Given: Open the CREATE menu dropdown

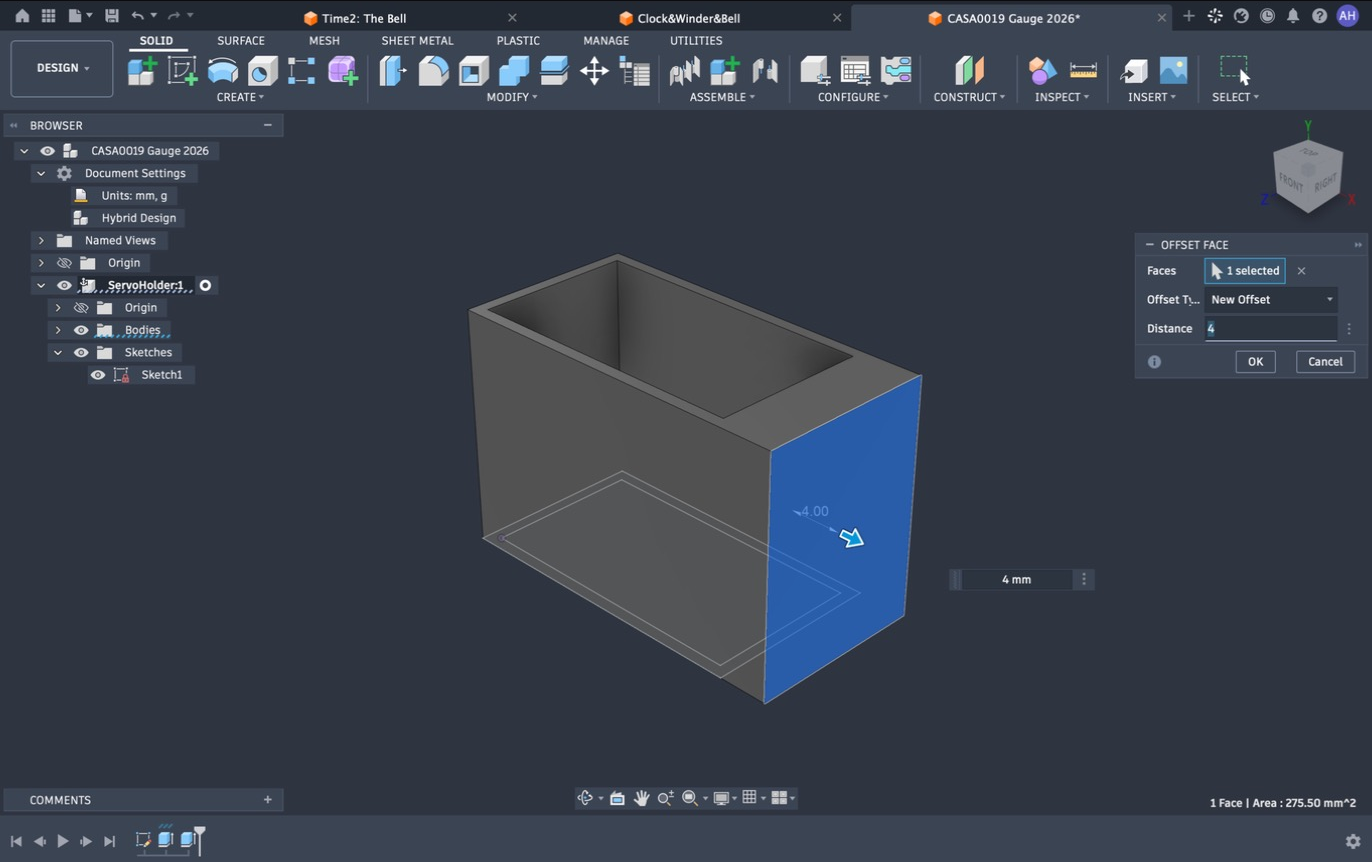Looking at the screenshot, I should [240, 97].
